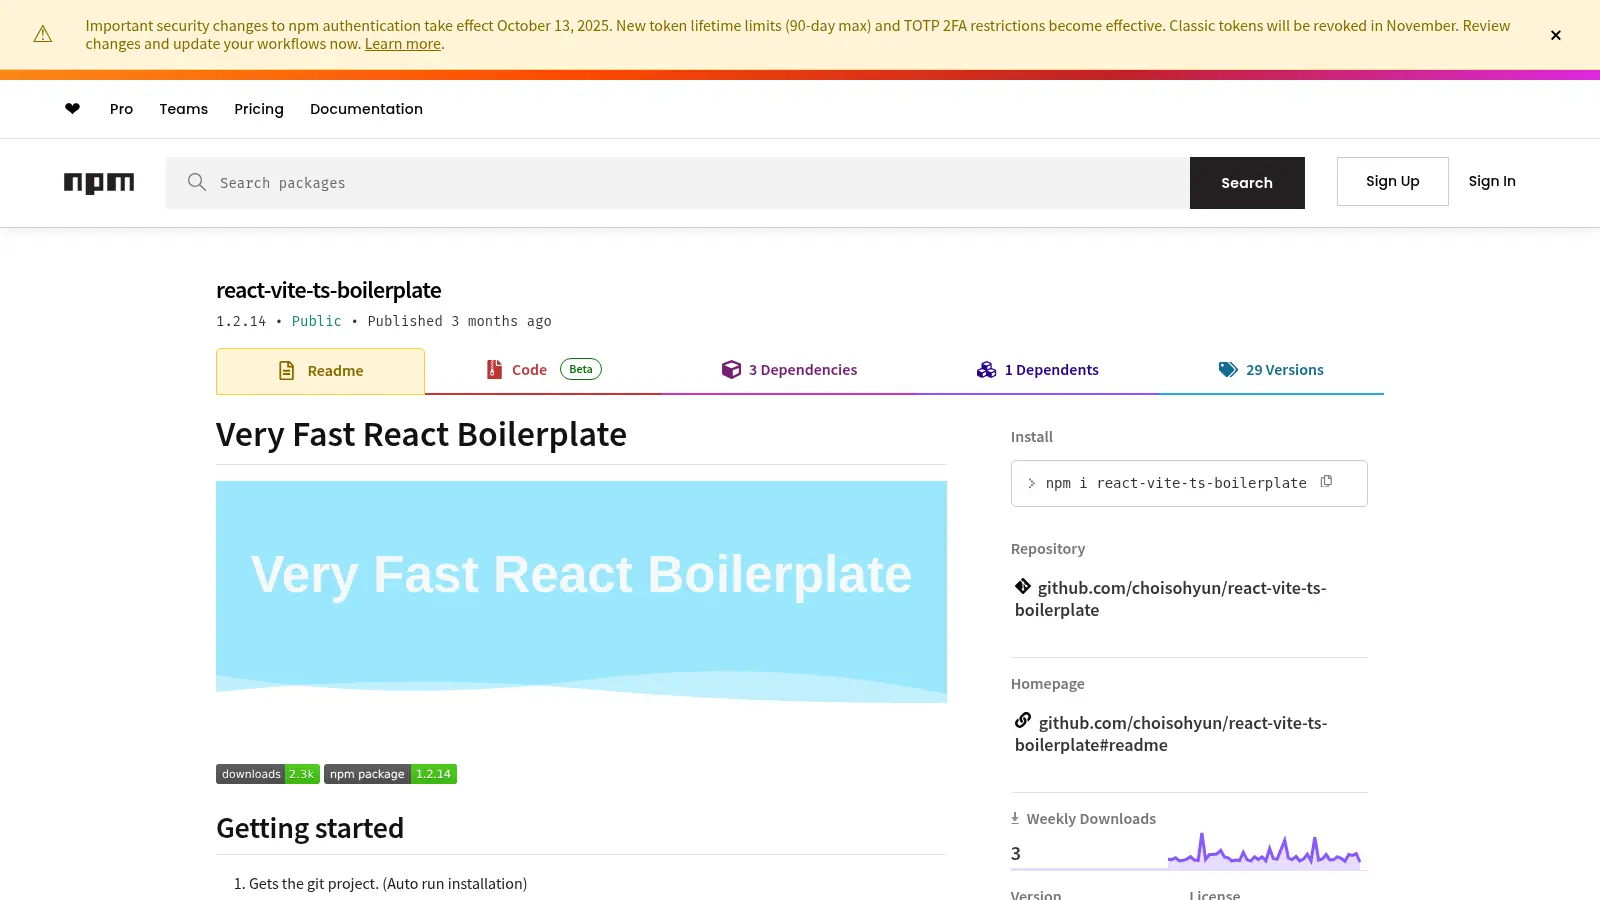Click the "Published 3 months ago" text
The width and height of the screenshot is (1600, 900).
(459, 321)
